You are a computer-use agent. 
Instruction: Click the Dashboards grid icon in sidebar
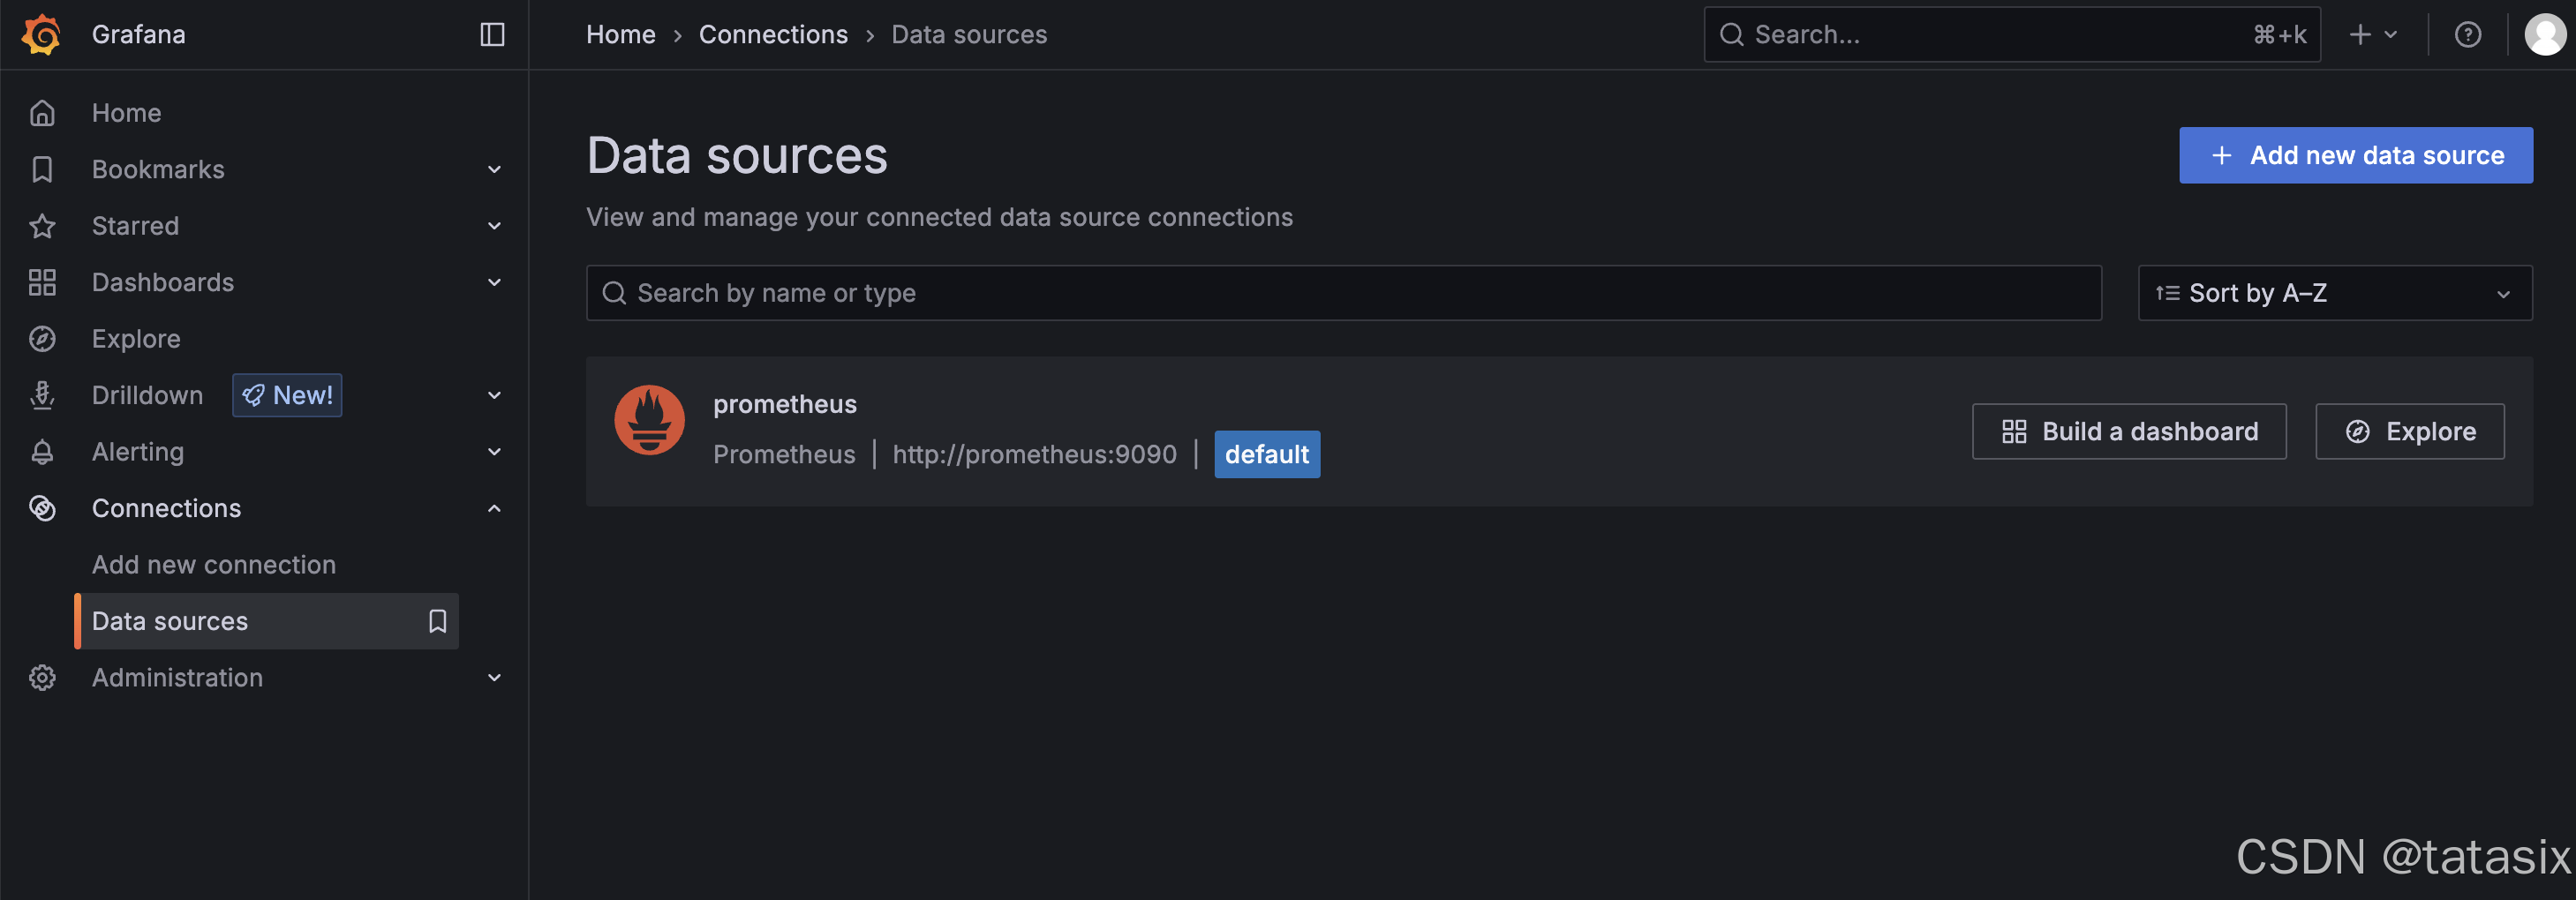coord(42,282)
